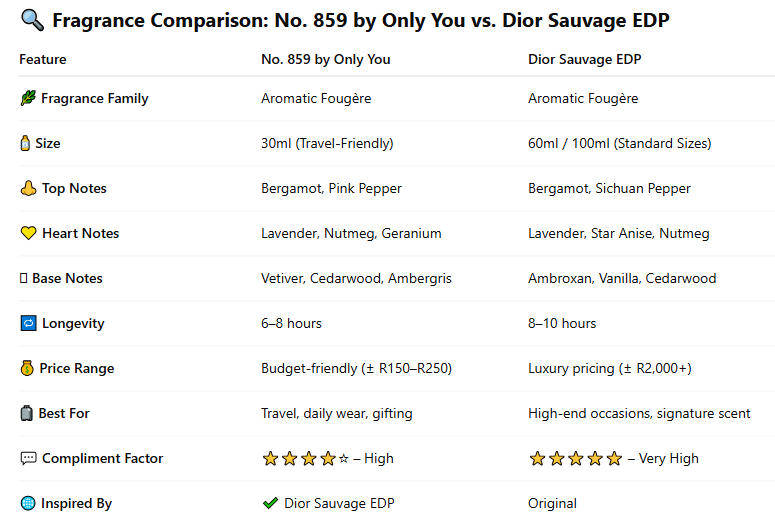
Task: Click the Feature column header
Action: click(x=43, y=59)
